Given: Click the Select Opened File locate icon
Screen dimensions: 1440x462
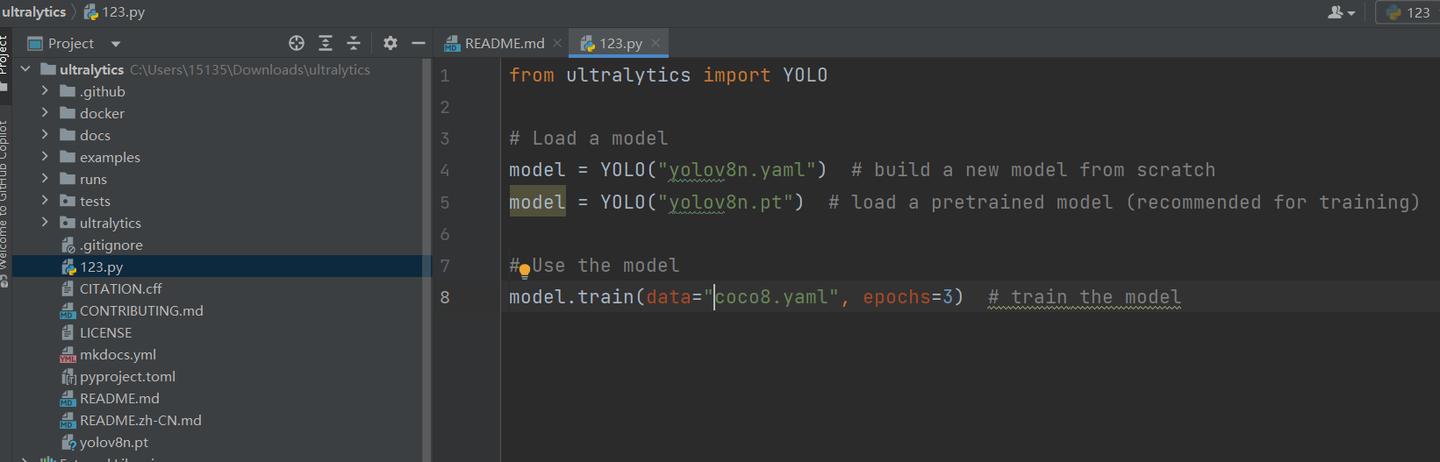Looking at the screenshot, I should pos(296,43).
